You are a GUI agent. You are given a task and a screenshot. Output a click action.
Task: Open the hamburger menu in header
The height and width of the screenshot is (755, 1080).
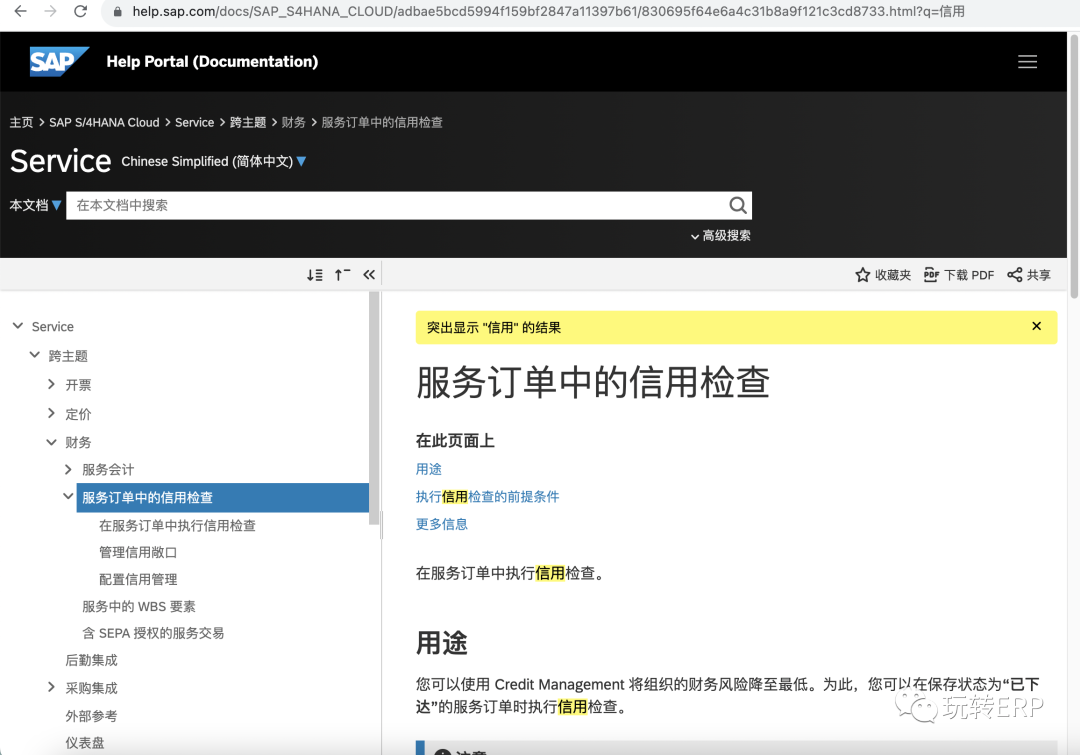pos(1027,61)
